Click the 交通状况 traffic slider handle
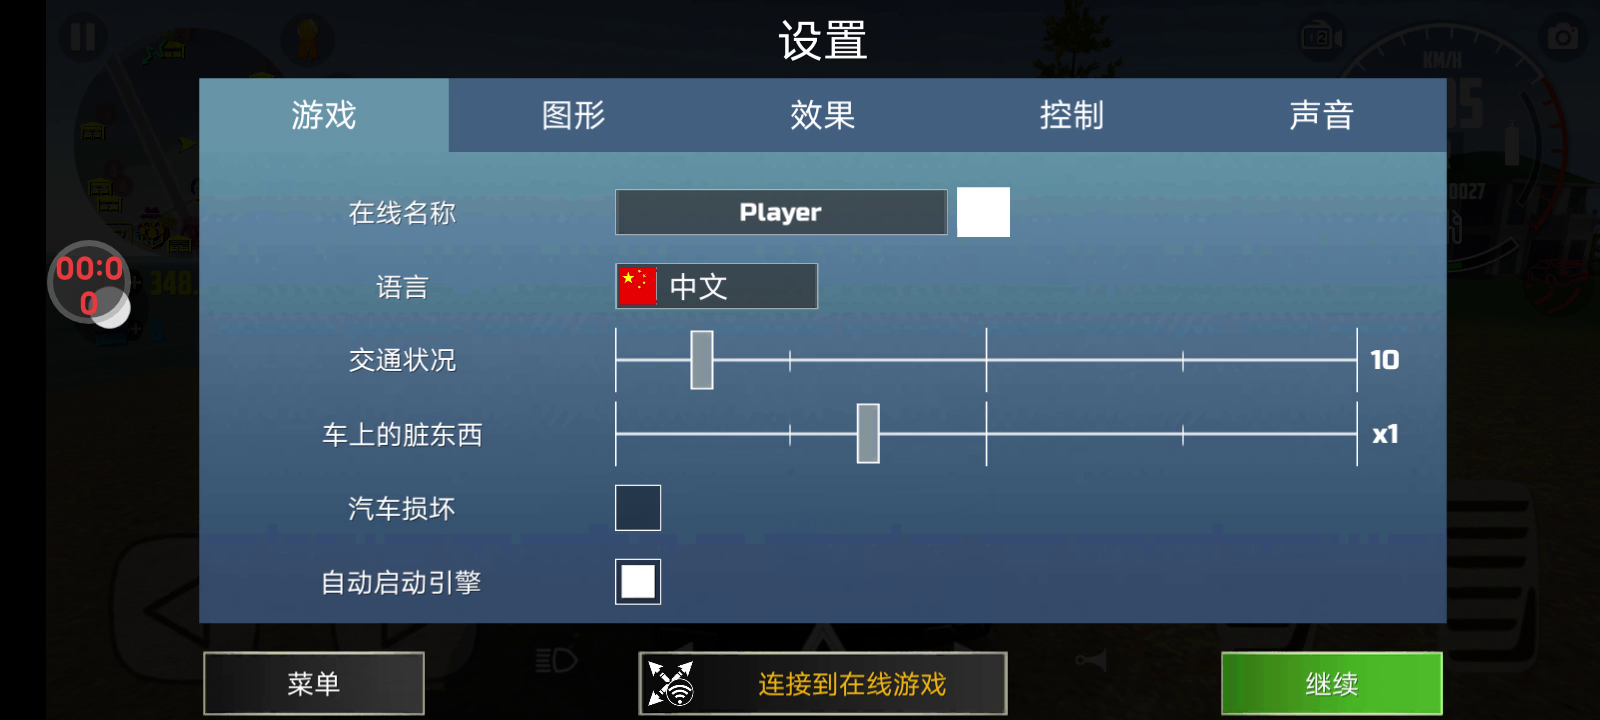Screen dimensions: 1600x720 [702, 360]
